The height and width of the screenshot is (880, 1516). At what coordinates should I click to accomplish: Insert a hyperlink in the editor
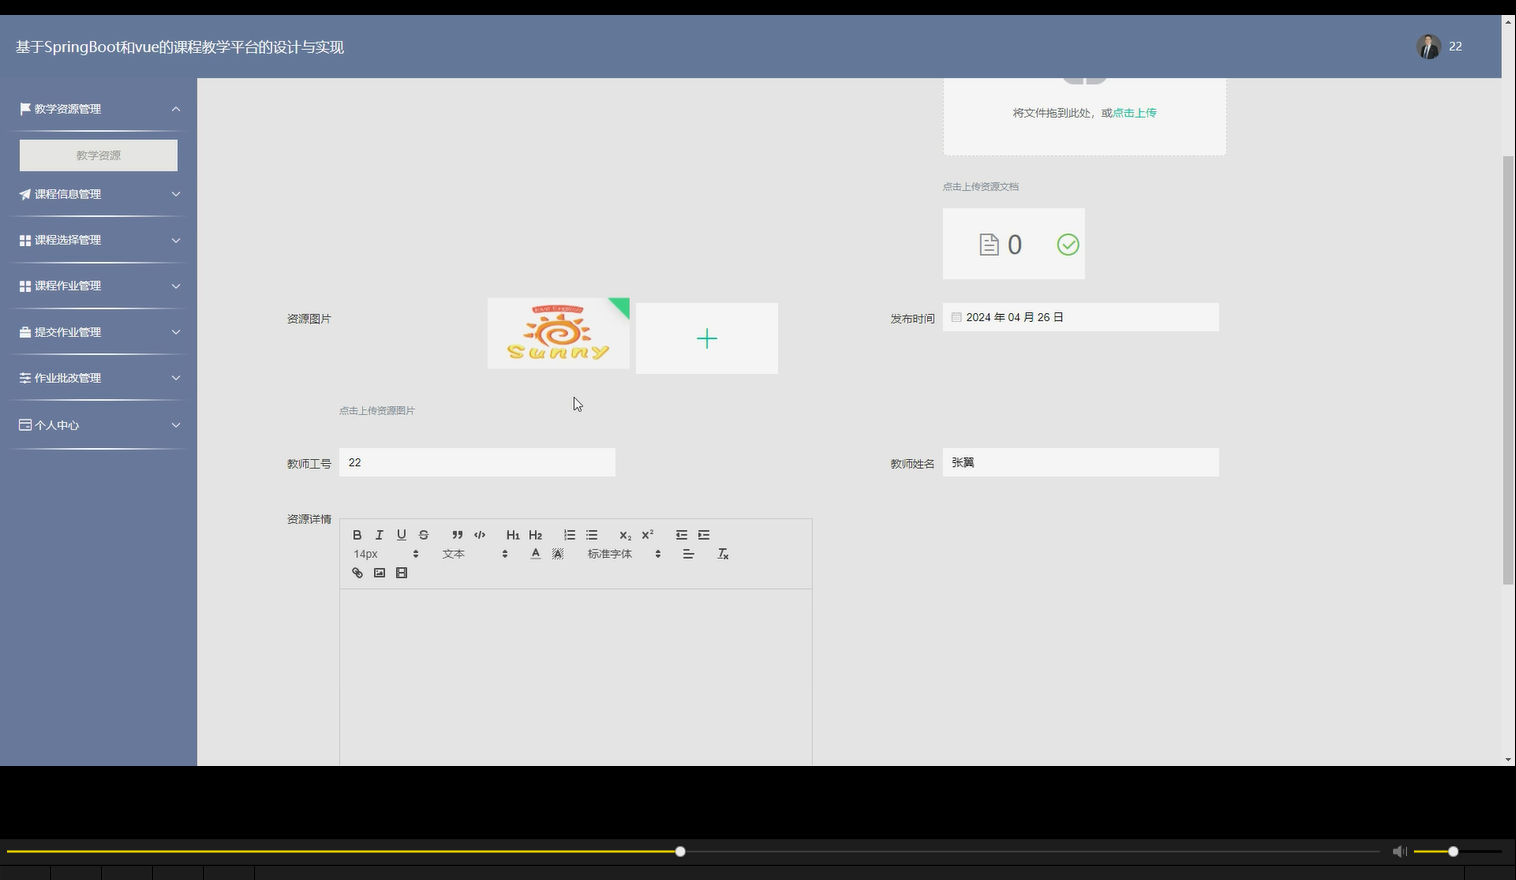[357, 573]
